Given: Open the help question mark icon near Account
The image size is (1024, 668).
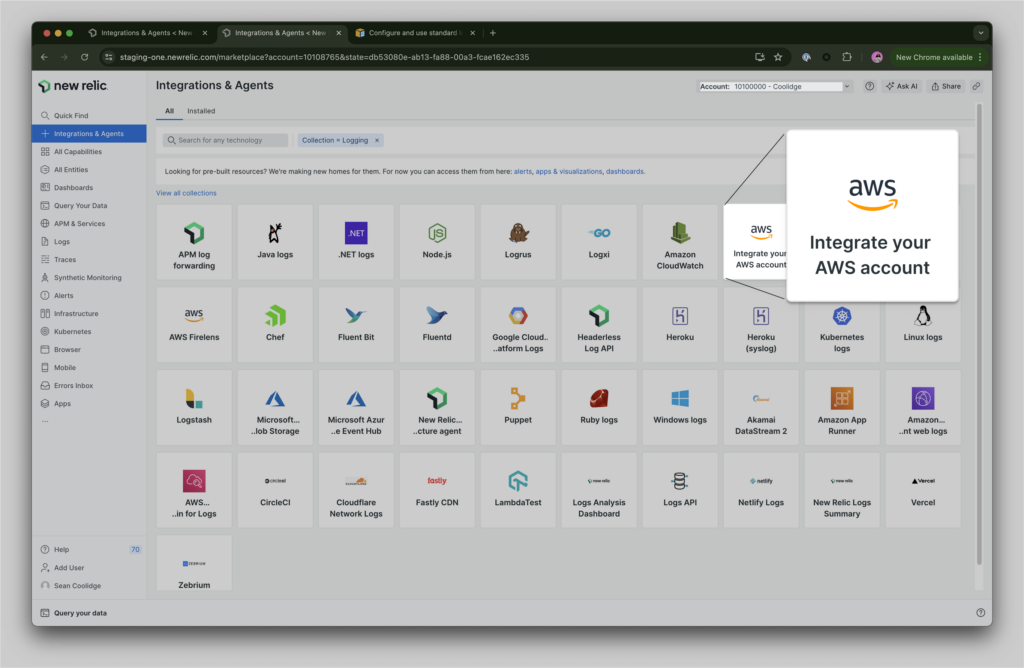Looking at the screenshot, I should coord(869,86).
